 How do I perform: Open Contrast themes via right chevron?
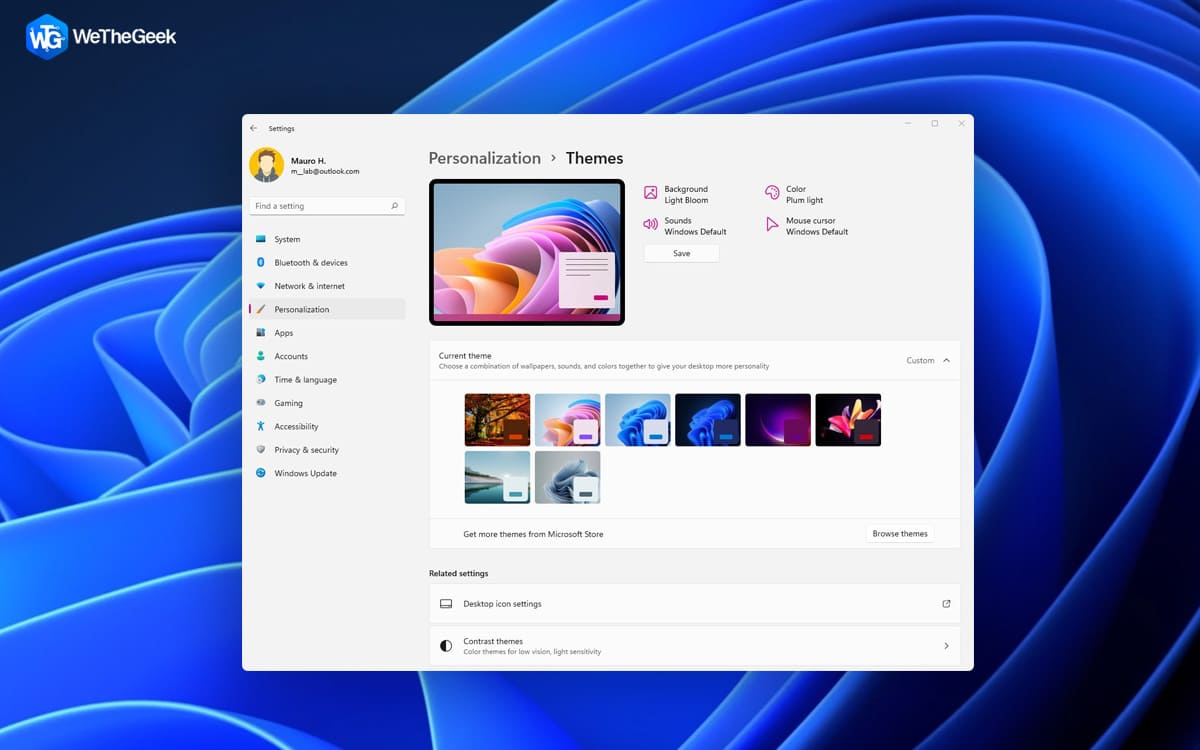[946, 646]
